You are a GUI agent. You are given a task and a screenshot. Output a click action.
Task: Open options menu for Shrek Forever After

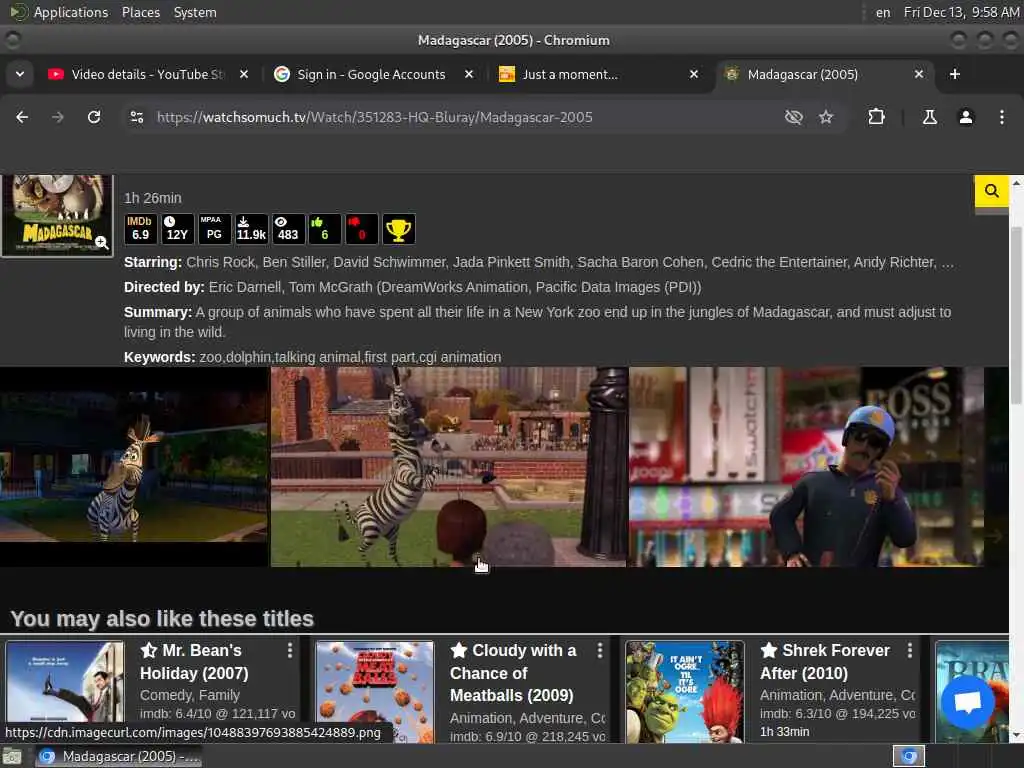coord(910,650)
